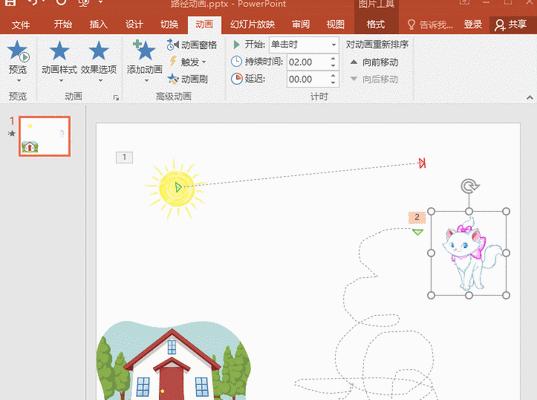Image resolution: width=537 pixels, height=400 pixels.
Task: Select slide 1 thumbnail
Action: (45, 136)
